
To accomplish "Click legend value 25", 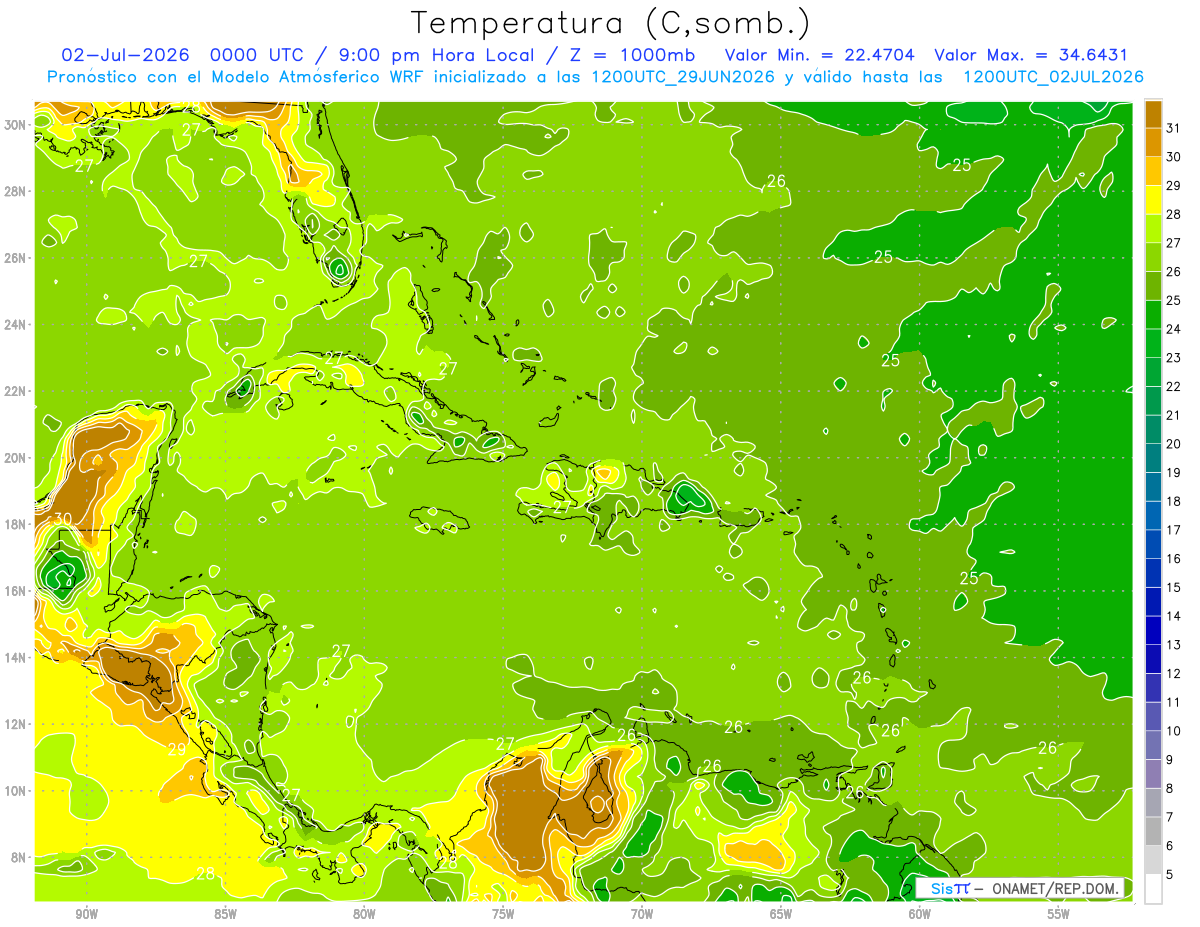I will (x=1174, y=300).
